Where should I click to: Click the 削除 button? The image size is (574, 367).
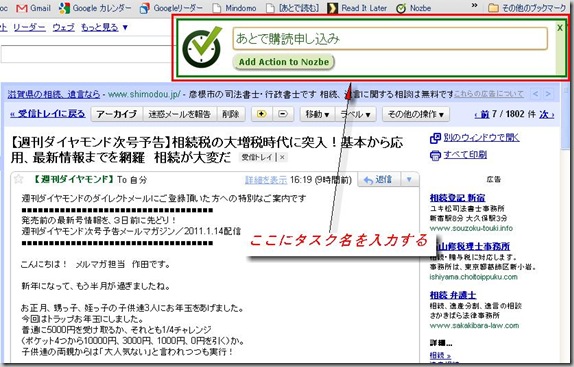(x=231, y=114)
